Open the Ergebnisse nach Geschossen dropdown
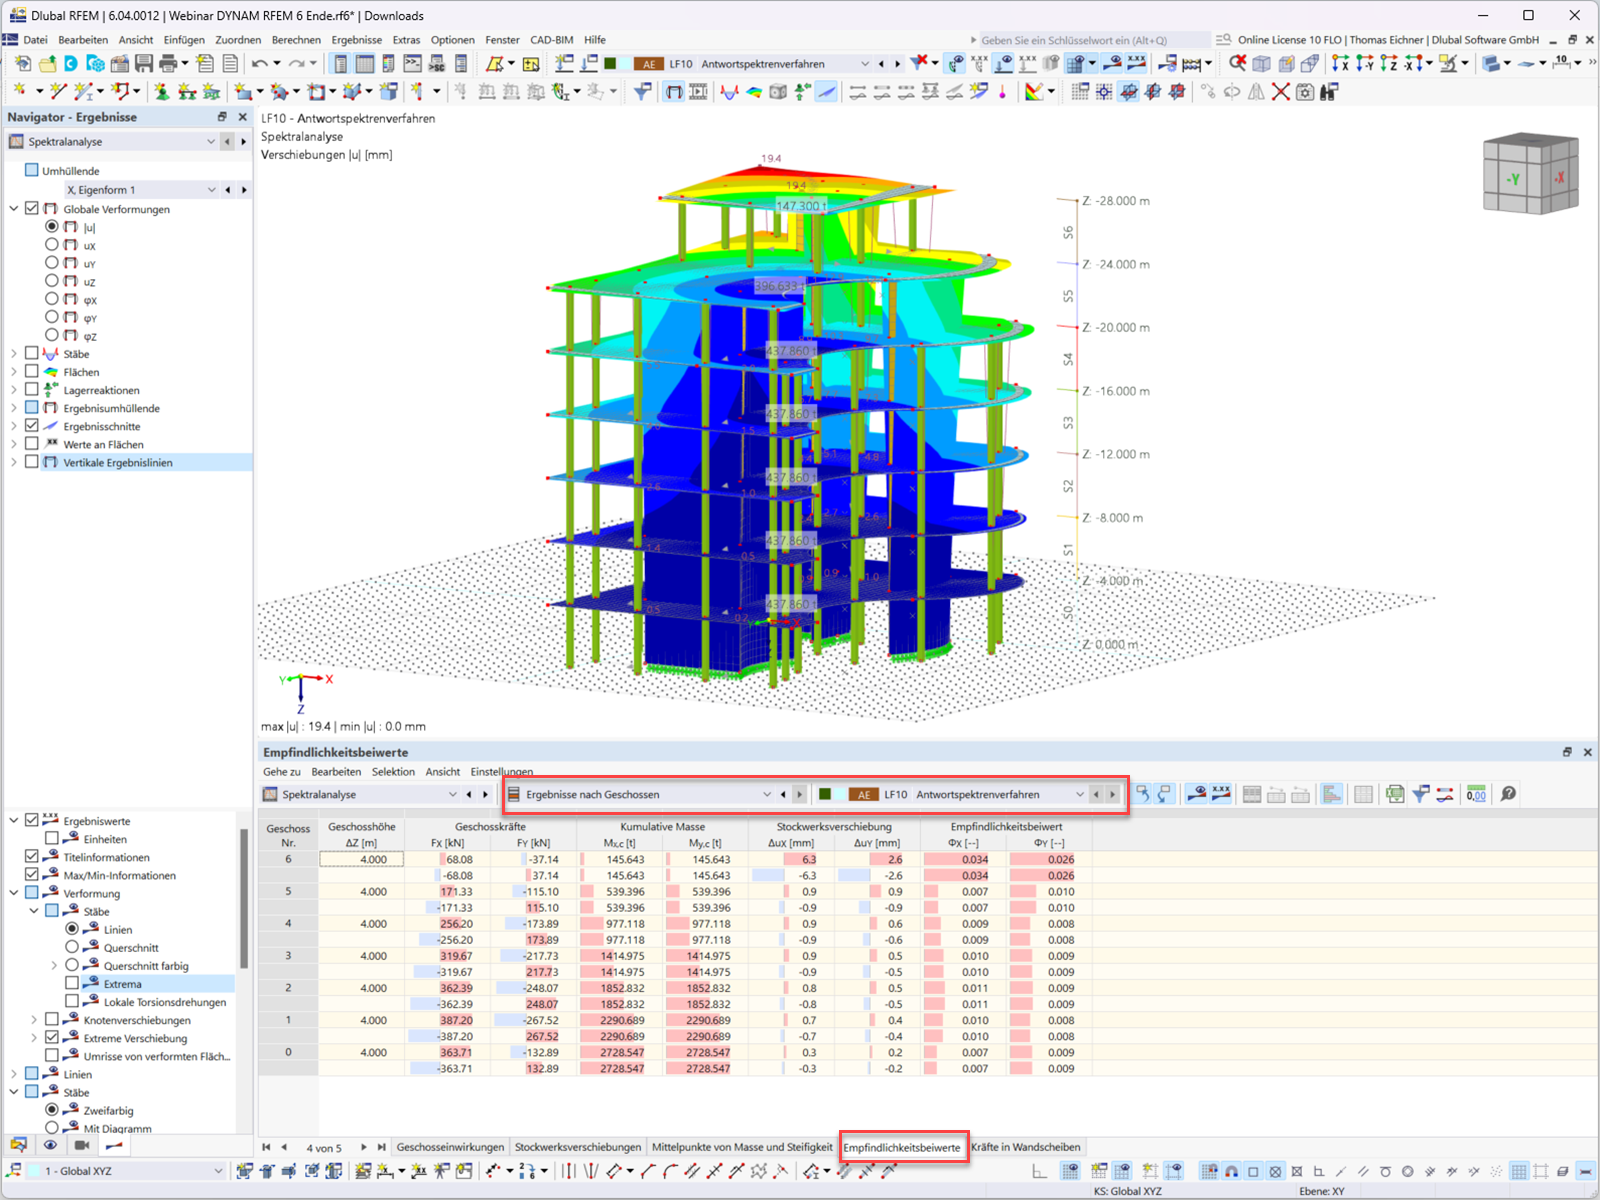 tap(766, 794)
